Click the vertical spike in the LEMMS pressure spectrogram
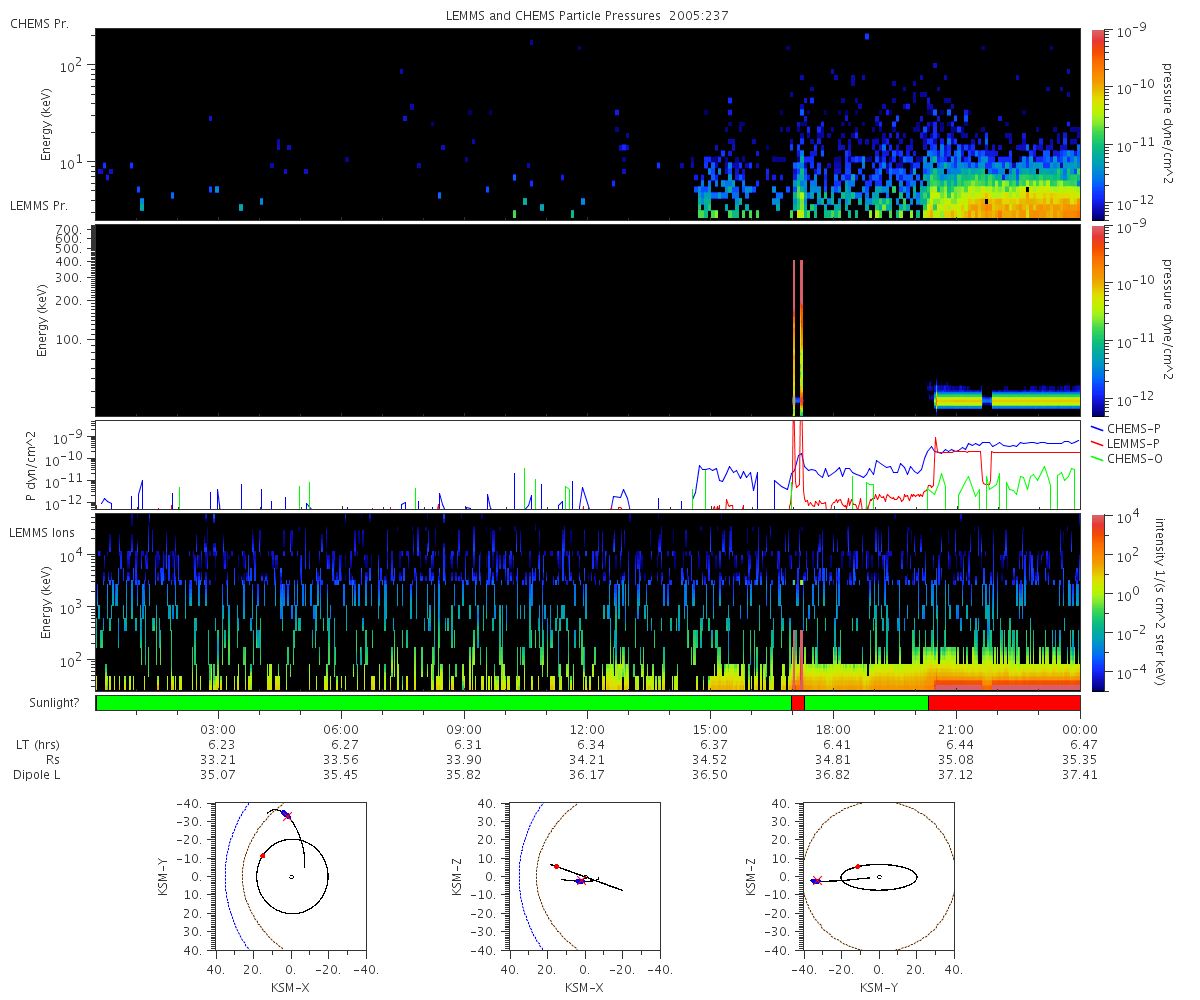1200x1000 pixels. (798, 330)
